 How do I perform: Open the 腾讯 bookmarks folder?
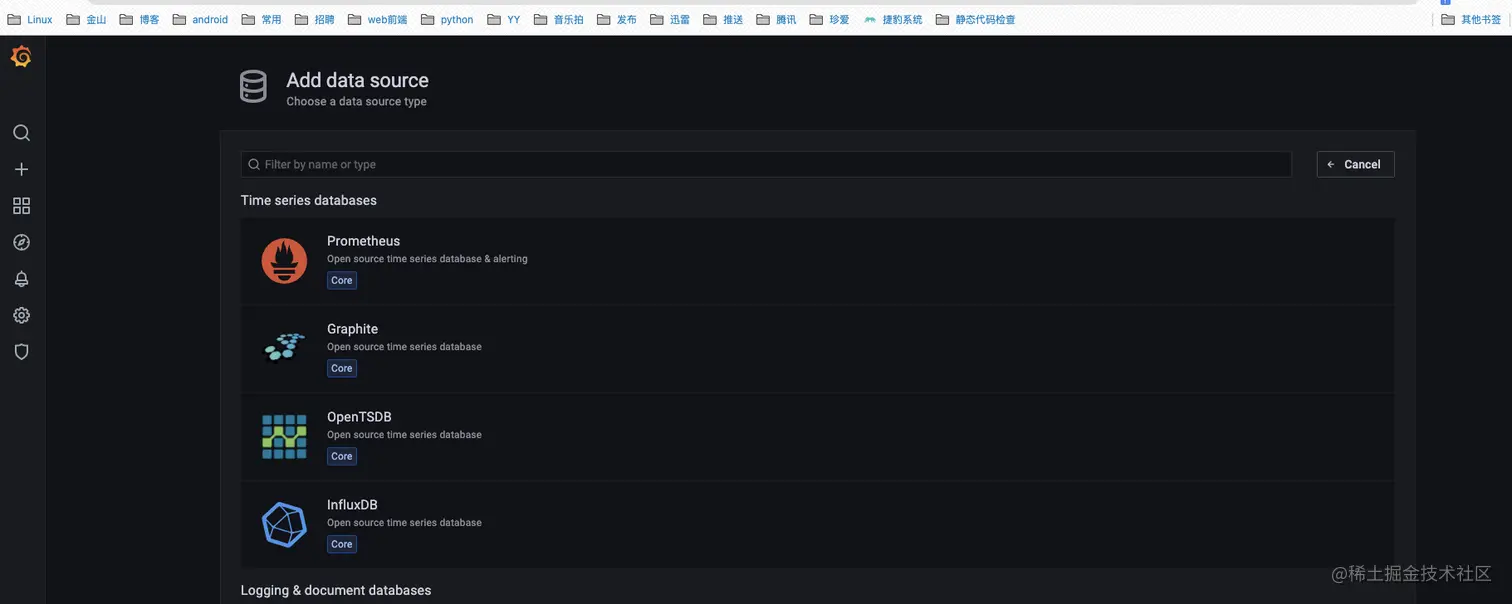coord(776,19)
